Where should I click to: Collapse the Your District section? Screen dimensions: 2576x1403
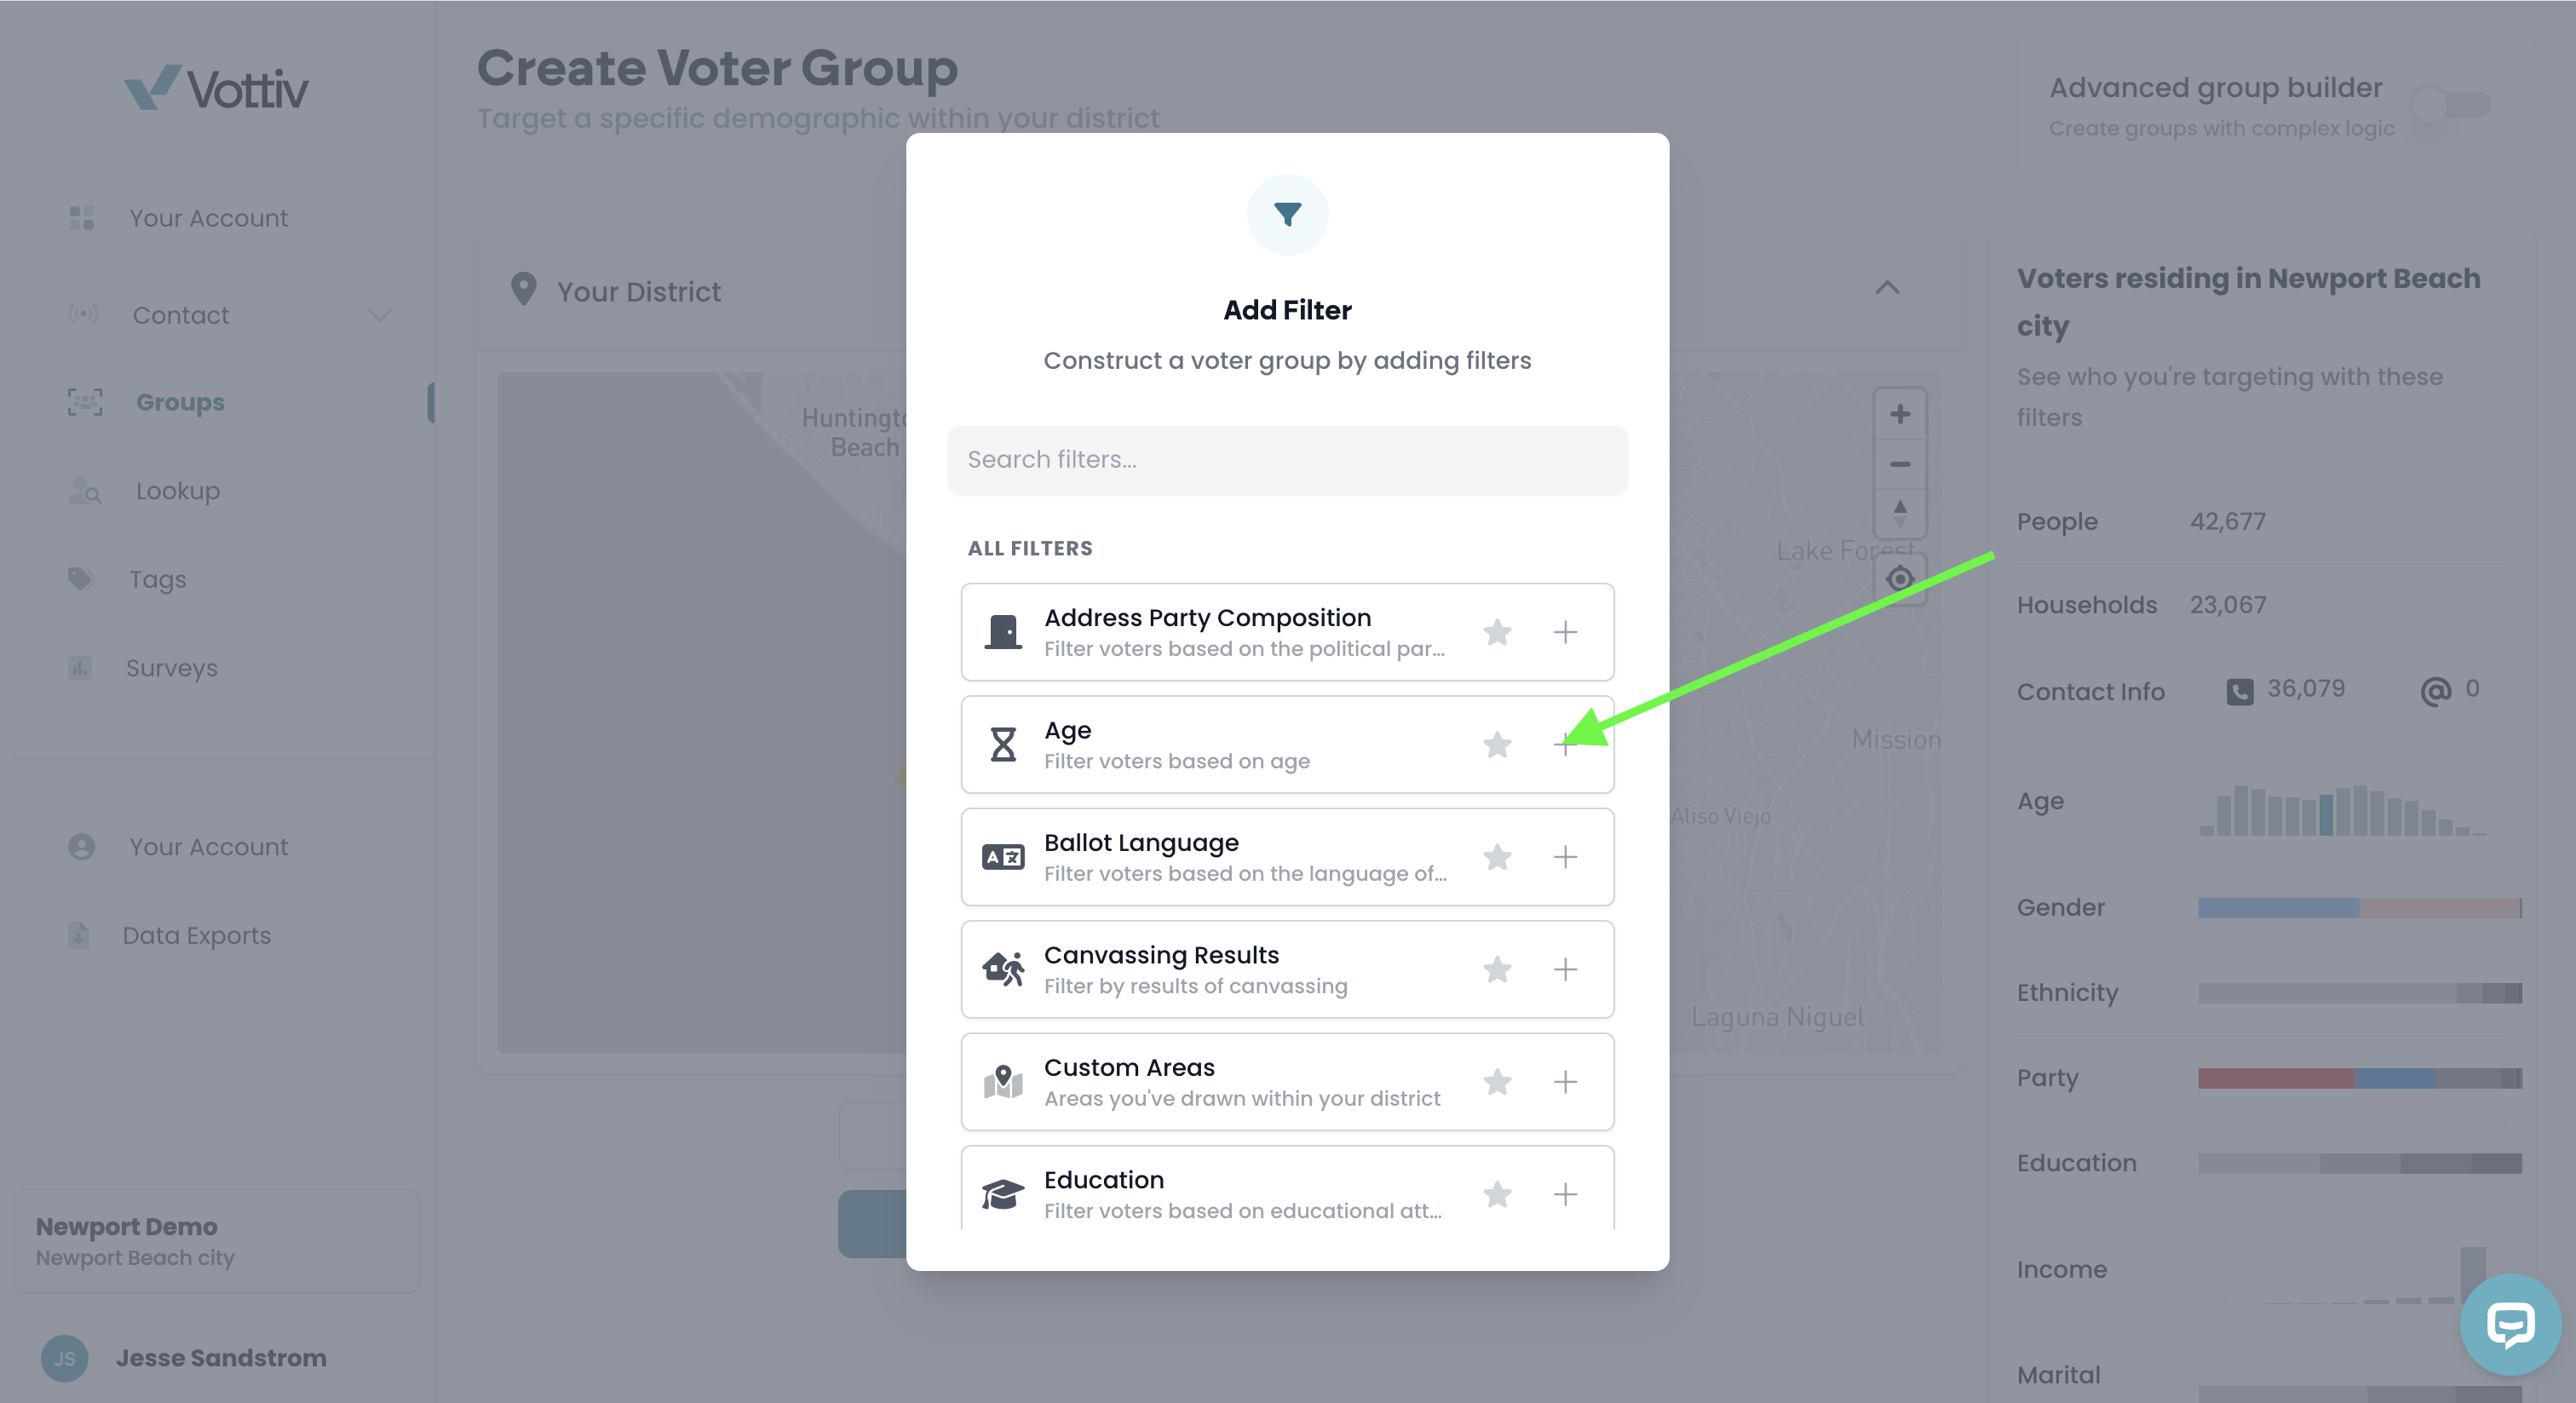tap(1887, 288)
